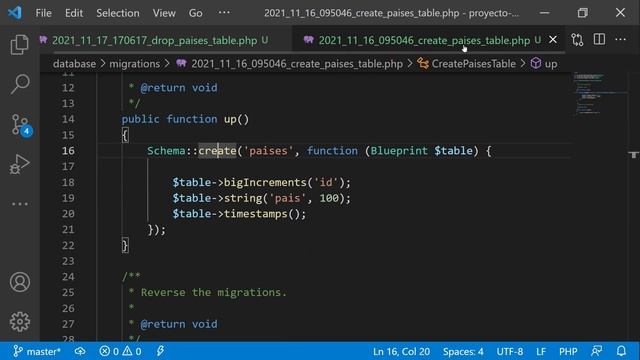Image resolution: width=640 pixels, height=360 pixels.
Task: Click file name breadcrumb segment
Action: 297,64
